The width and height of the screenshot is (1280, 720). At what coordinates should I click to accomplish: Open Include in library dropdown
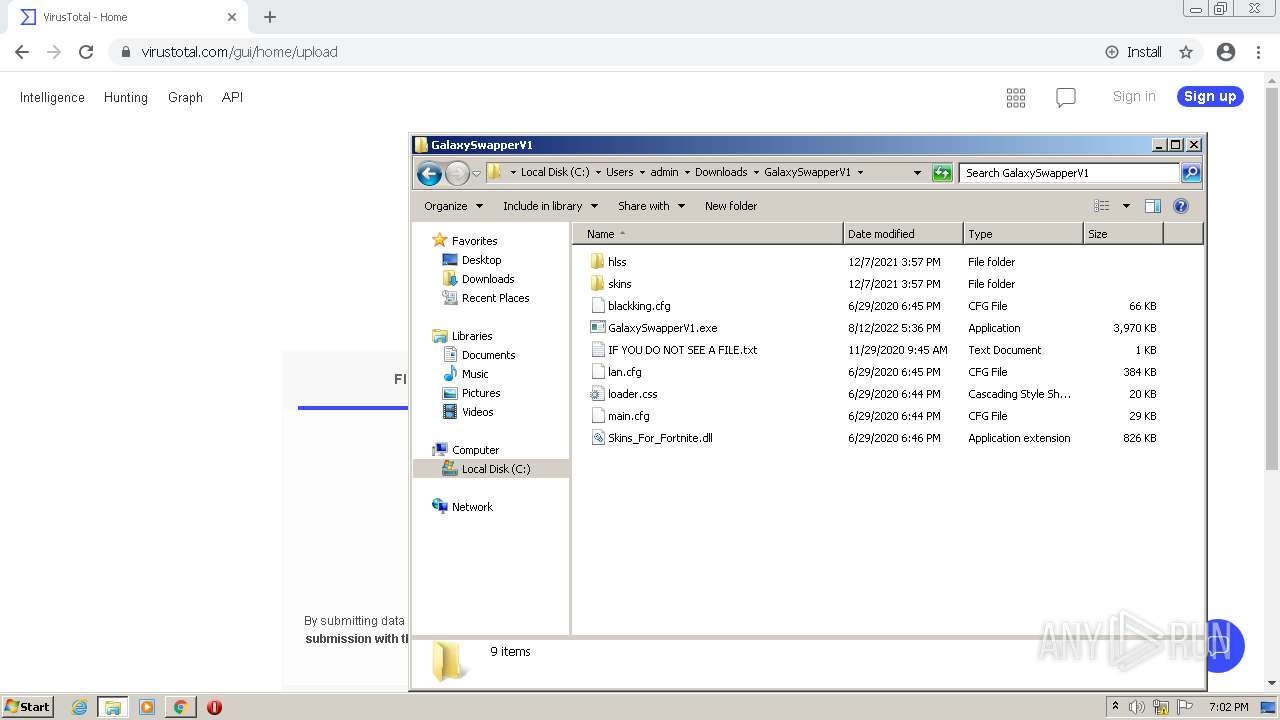(550, 206)
